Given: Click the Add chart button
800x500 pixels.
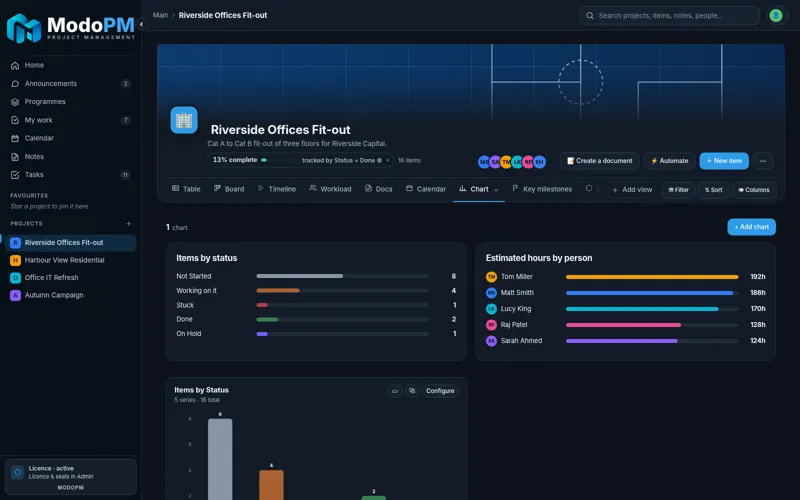Looking at the screenshot, I should pos(752,227).
